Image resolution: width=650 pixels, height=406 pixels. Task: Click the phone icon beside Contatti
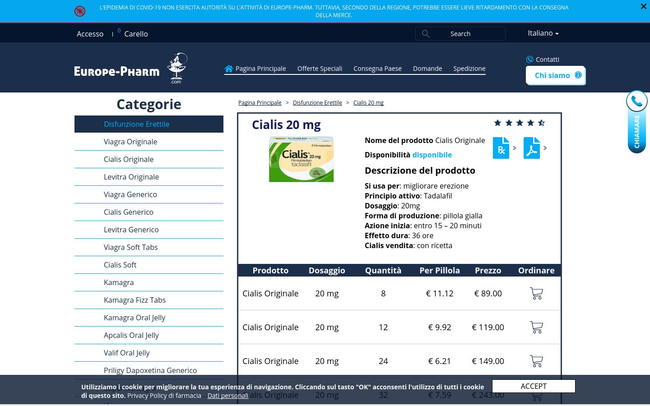(529, 59)
